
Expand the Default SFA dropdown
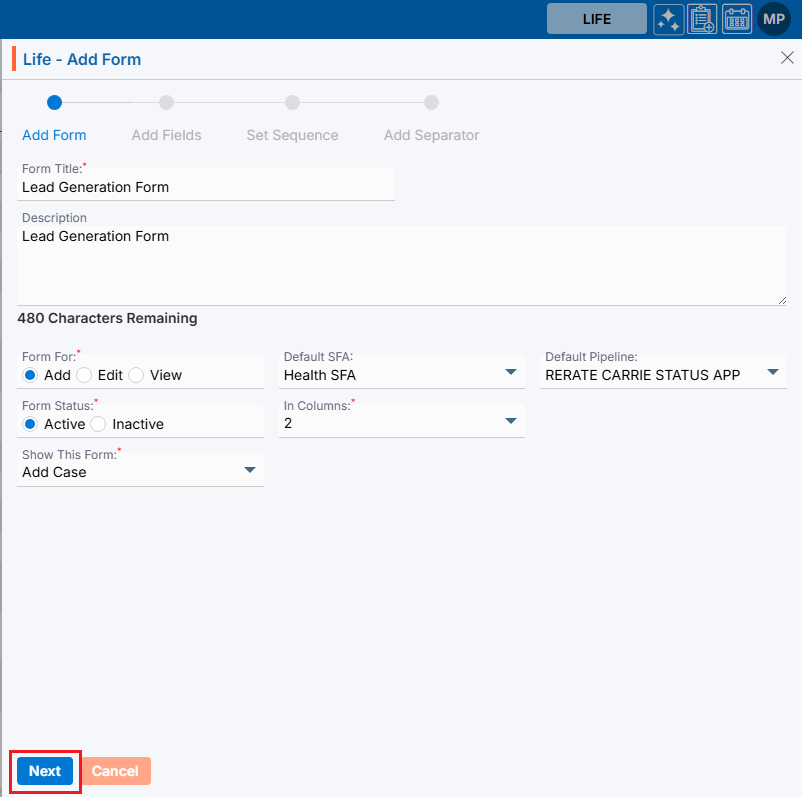pos(510,373)
